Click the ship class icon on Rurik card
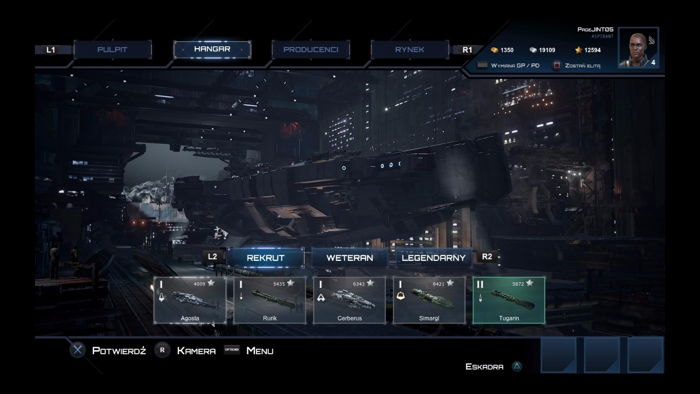 (x=241, y=297)
